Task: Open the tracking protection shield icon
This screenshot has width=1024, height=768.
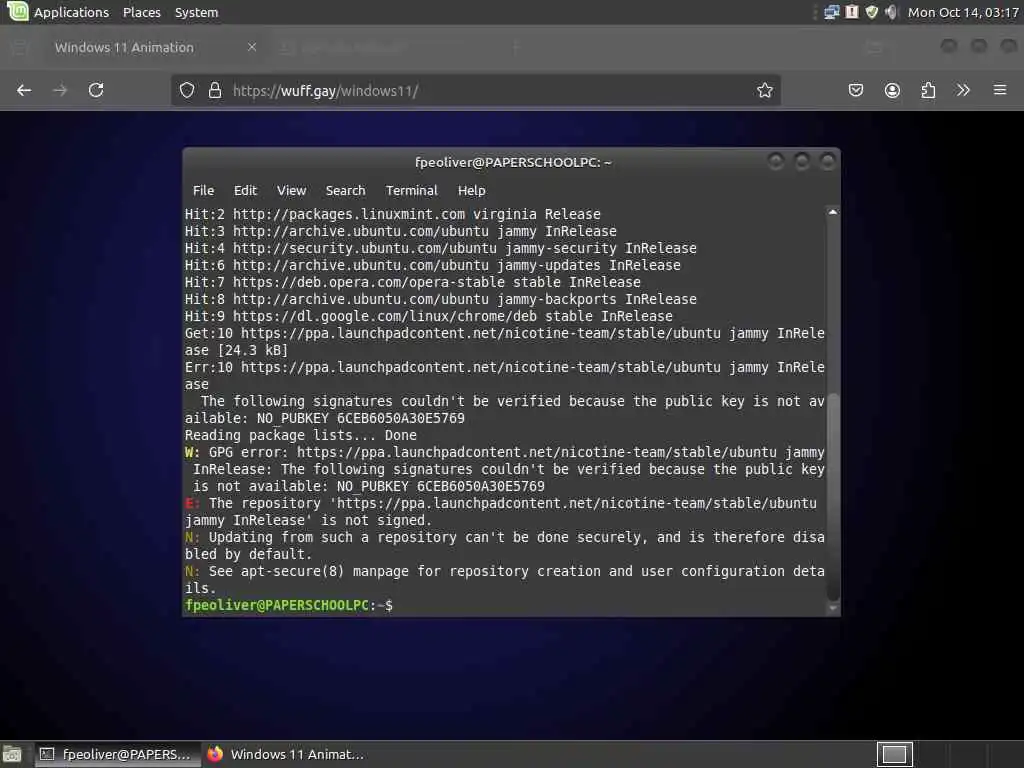Action: click(187, 90)
